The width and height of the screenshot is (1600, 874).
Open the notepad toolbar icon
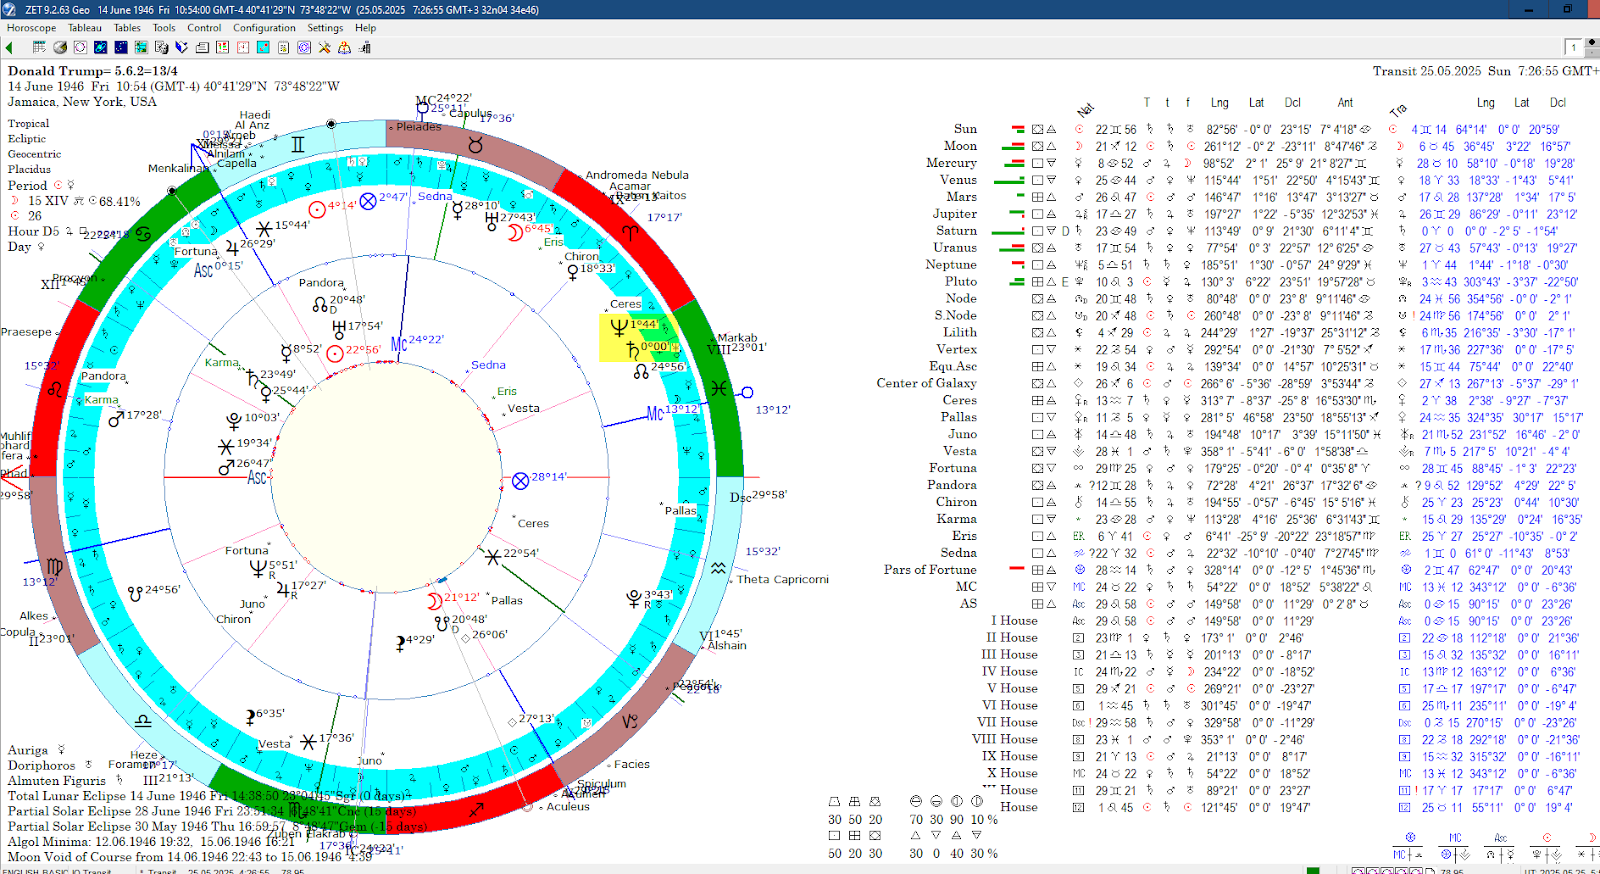[283, 47]
